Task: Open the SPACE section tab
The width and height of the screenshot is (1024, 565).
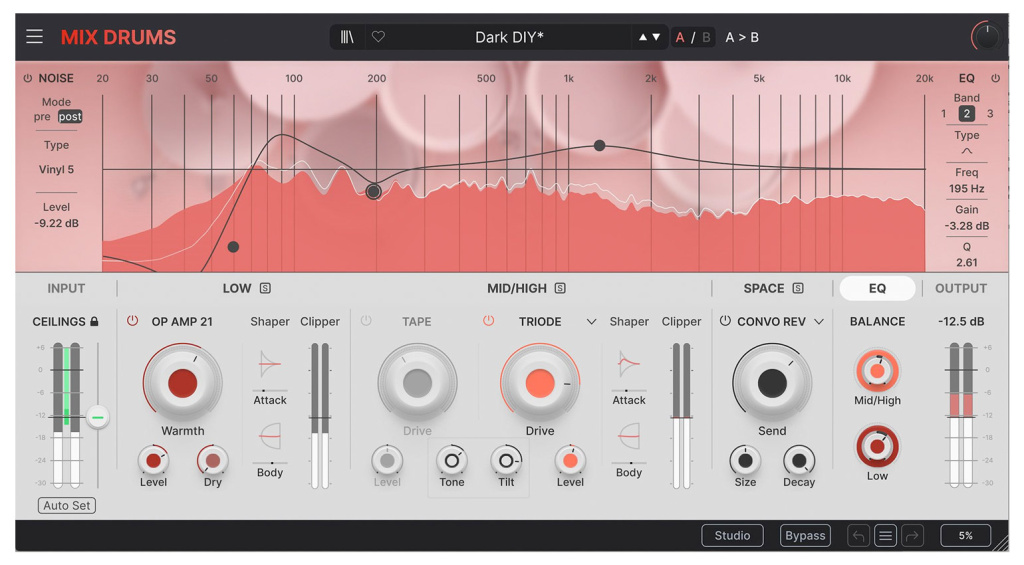Action: point(763,288)
